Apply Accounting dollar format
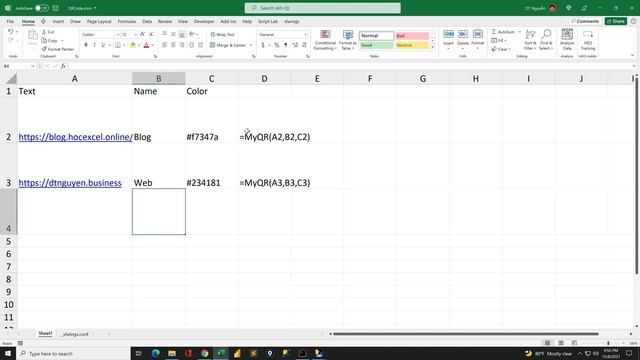The image size is (640, 360). tap(263, 45)
